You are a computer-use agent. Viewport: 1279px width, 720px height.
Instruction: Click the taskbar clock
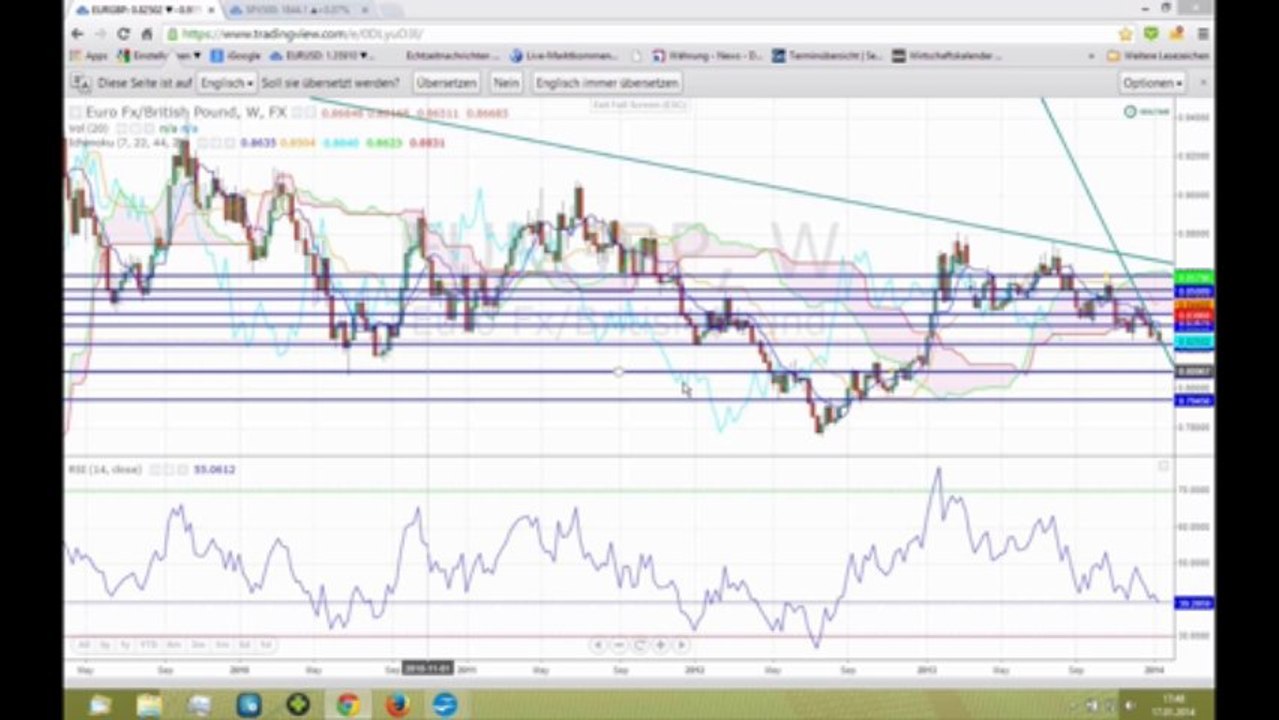point(1171,705)
